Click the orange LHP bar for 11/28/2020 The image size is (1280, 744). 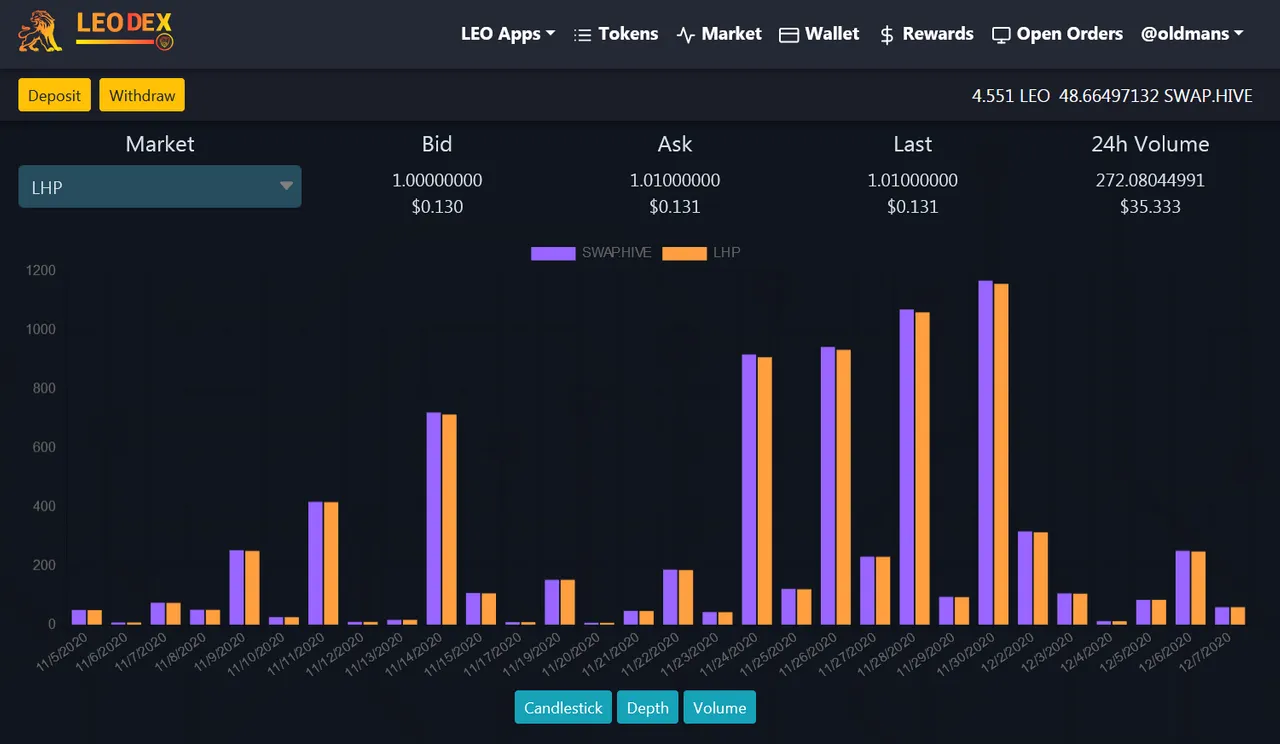(x=922, y=468)
